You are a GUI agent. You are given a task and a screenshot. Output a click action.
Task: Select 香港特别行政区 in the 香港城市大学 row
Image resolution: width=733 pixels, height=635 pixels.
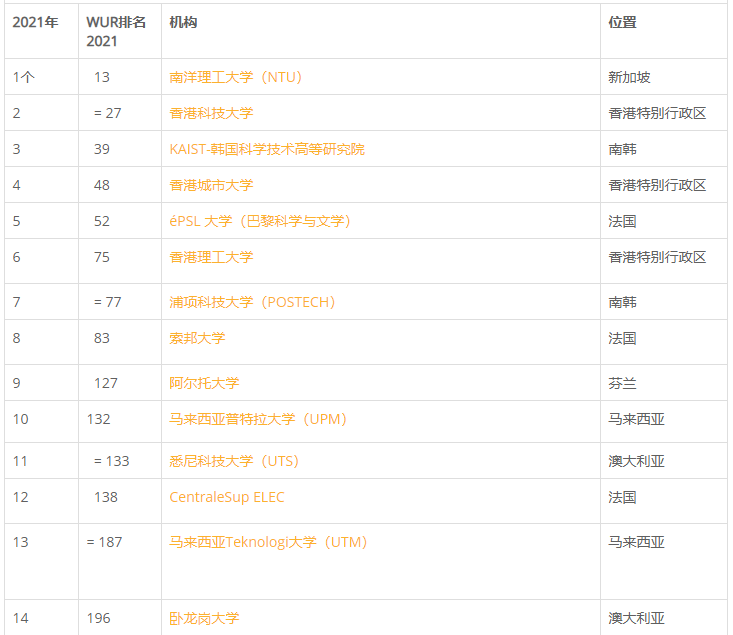(x=657, y=185)
